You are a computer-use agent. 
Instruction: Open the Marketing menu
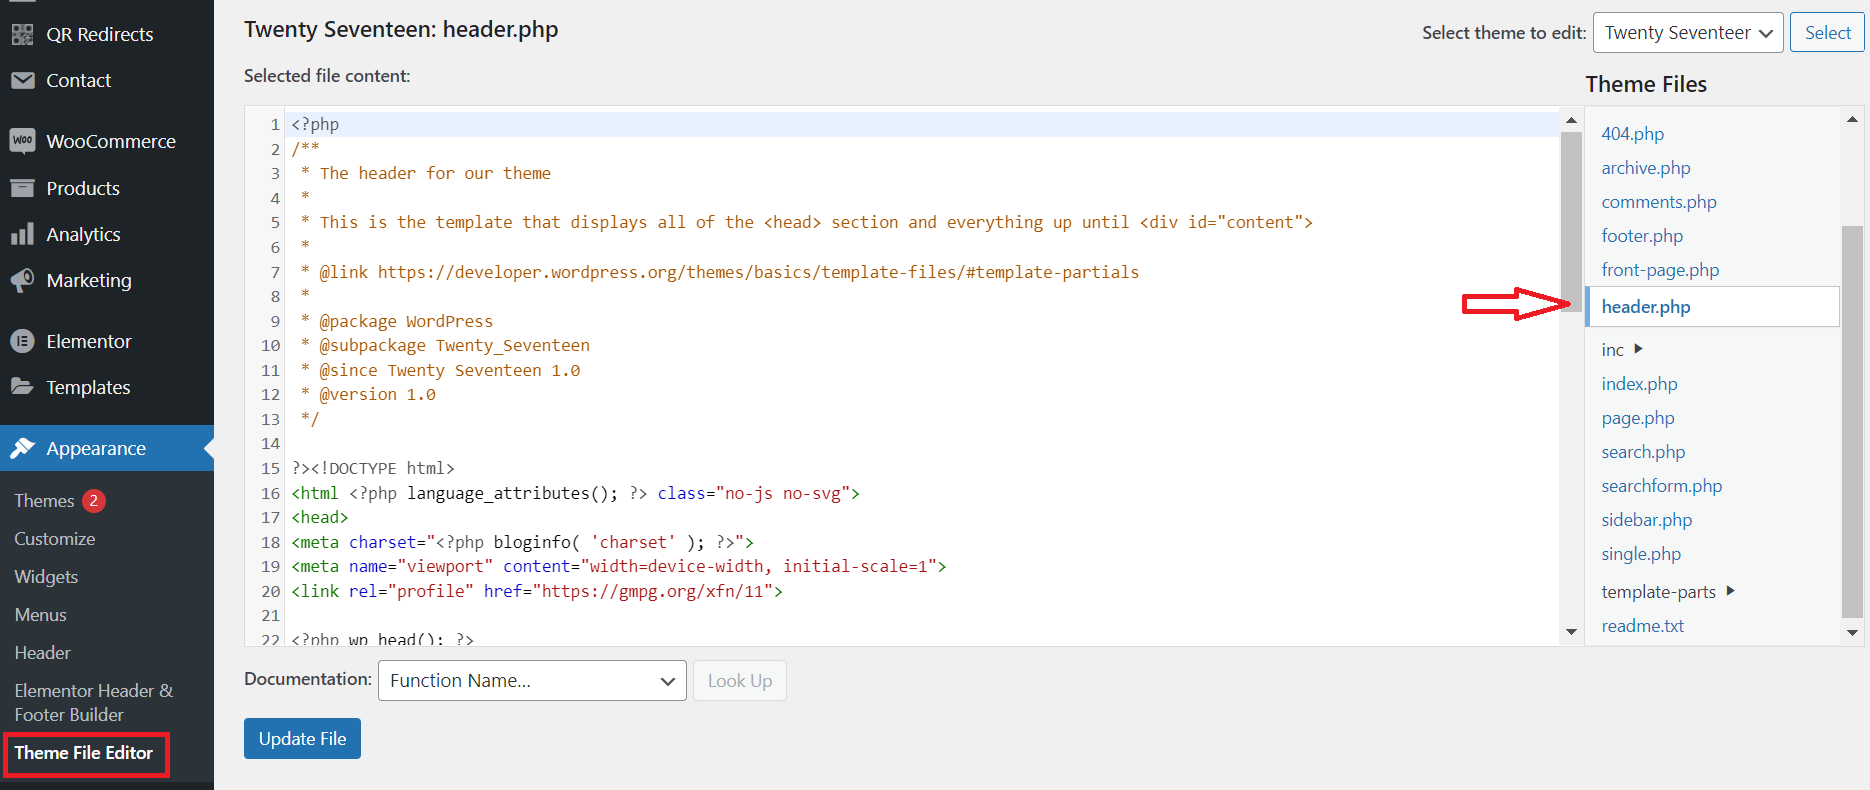(89, 280)
